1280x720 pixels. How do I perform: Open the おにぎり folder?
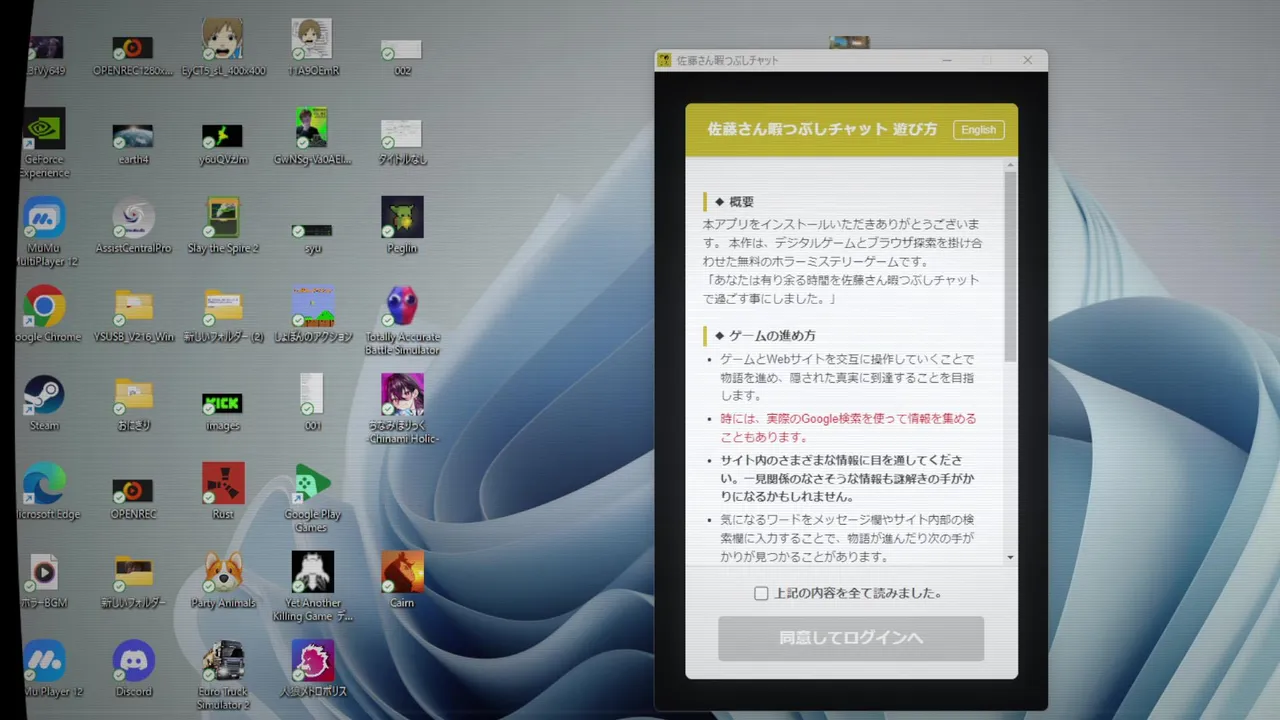click(x=133, y=396)
